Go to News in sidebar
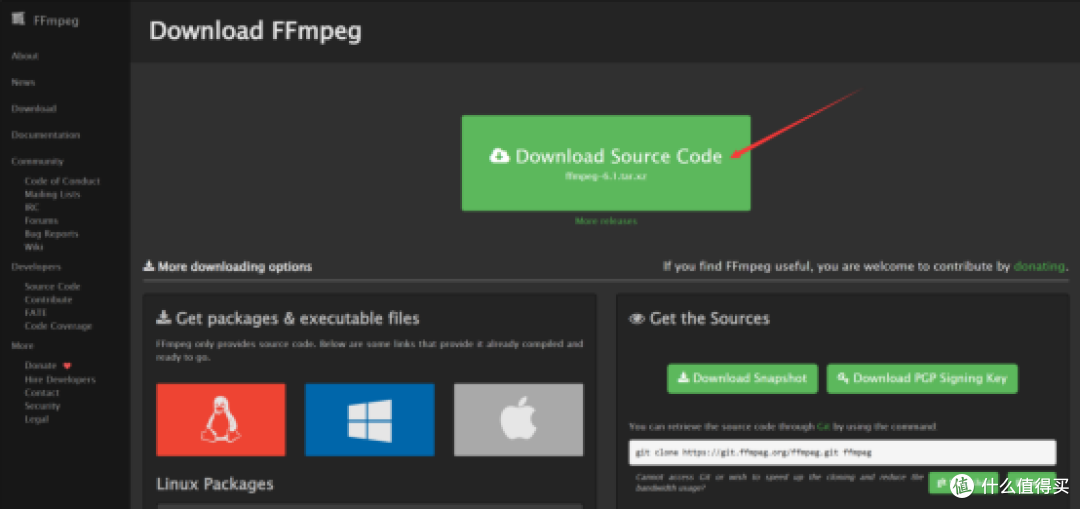Screen dimensions: 1080x509 pyautogui.click(x=23, y=82)
